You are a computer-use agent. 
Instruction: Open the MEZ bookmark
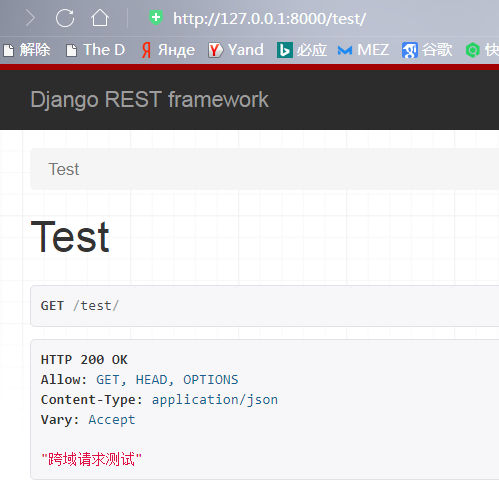(363, 50)
